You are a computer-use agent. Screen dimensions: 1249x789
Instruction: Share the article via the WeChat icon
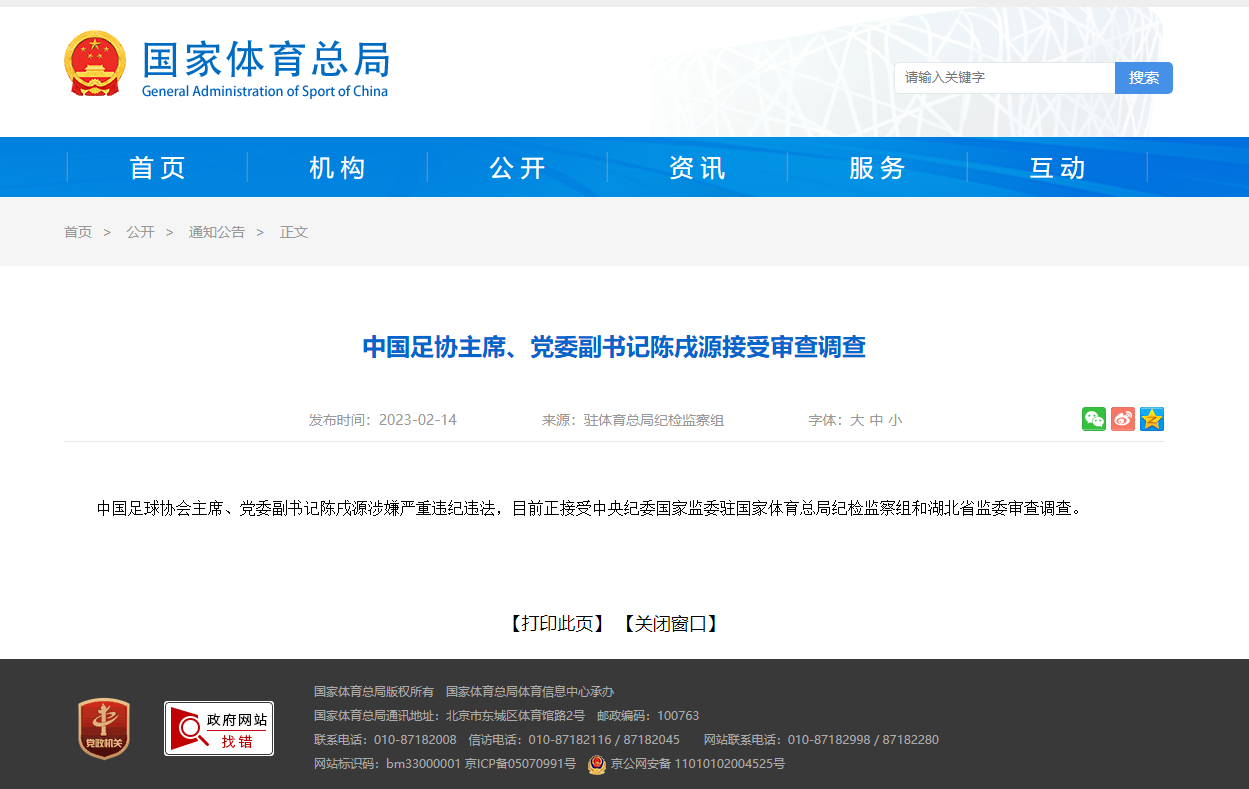pyautogui.click(x=1094, y=419)
